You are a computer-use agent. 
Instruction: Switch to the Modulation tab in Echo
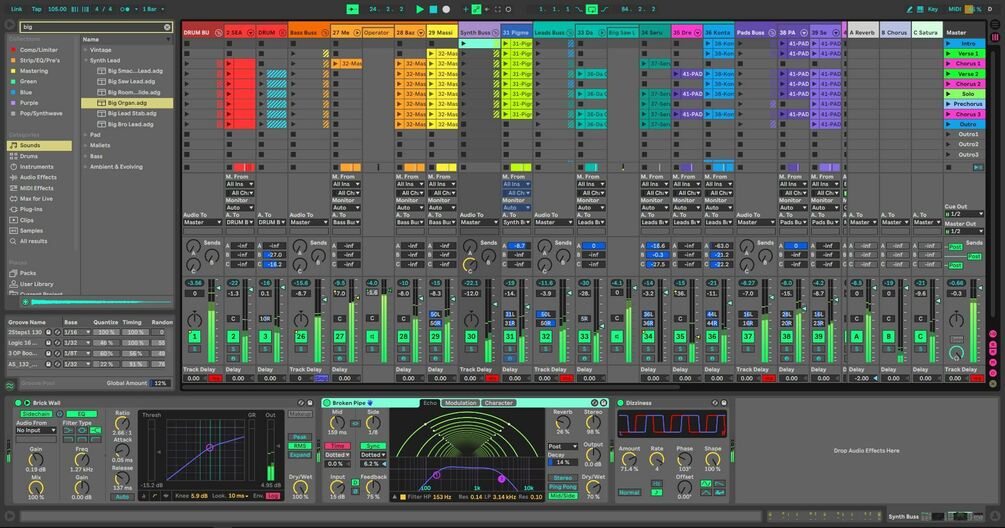[461, 403]
